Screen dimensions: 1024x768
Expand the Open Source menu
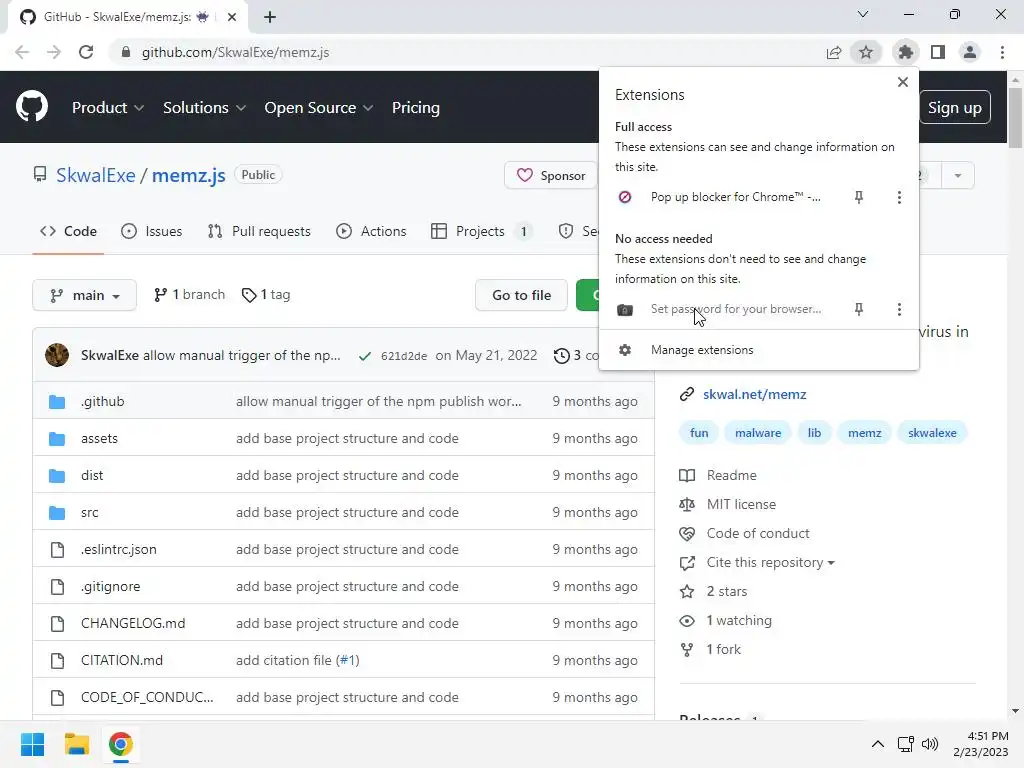319,107
